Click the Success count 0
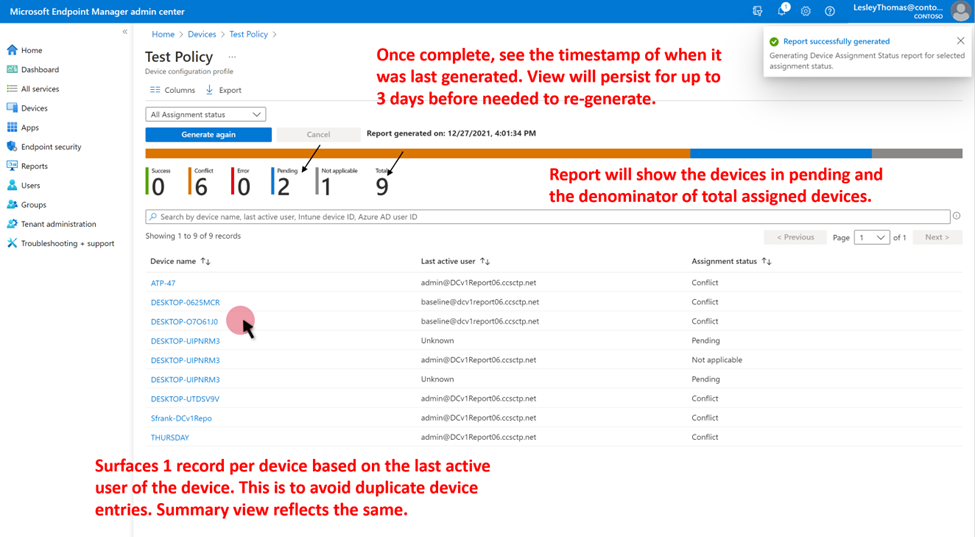Screen dimensions: 975x537 click(x=159, y=186)
